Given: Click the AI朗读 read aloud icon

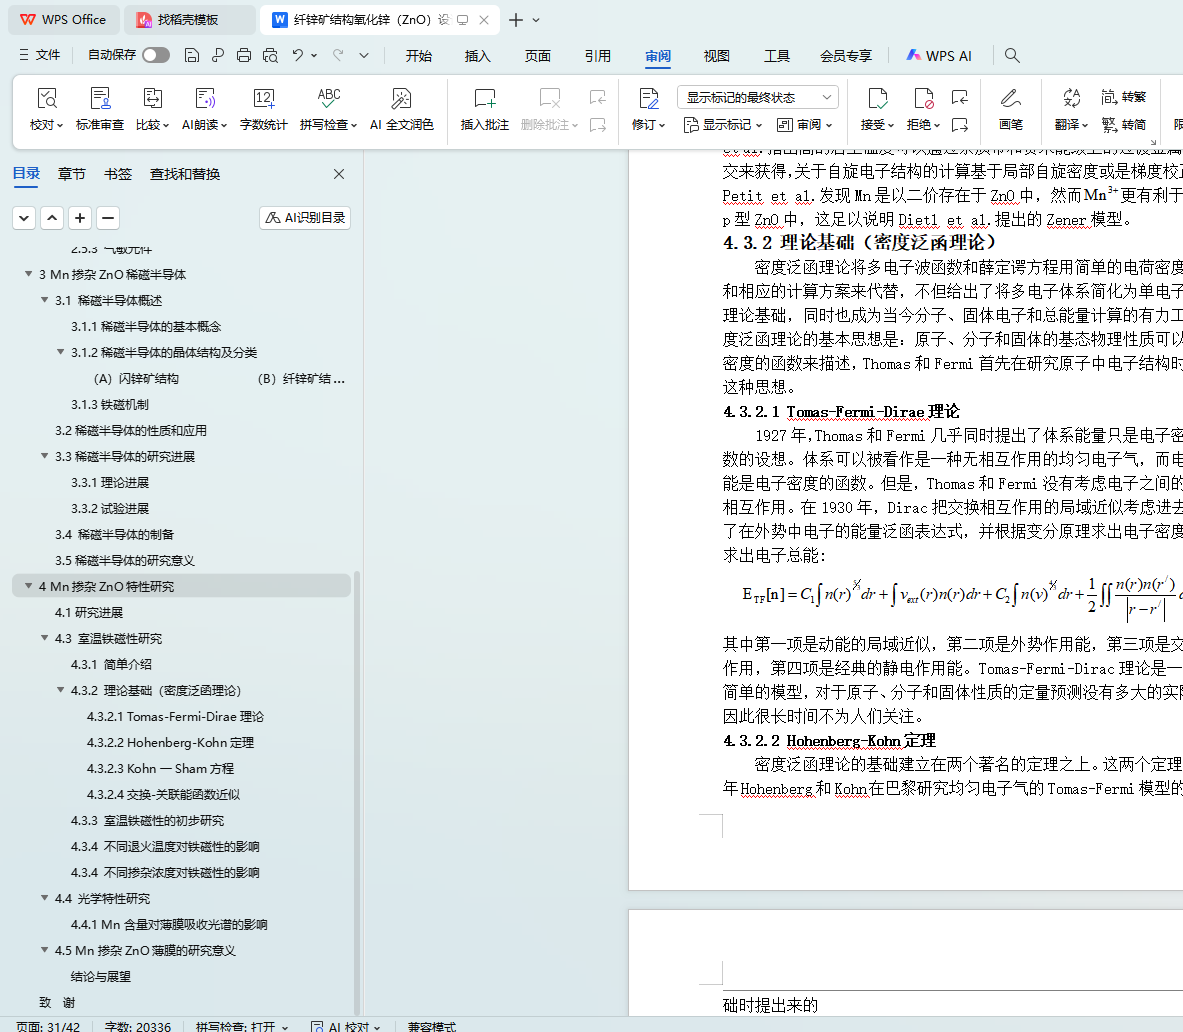Looking at the screenshot, I should click(204, 99).
